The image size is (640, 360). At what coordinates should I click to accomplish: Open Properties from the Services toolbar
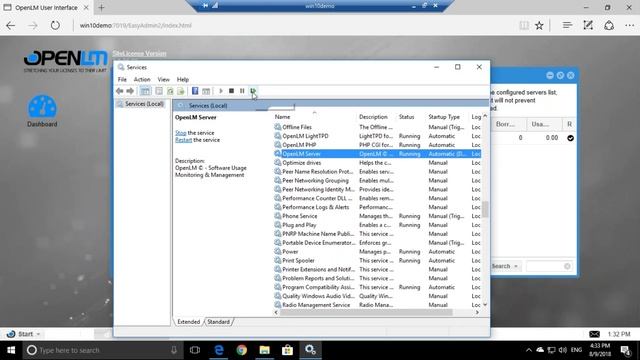[159, 91]
